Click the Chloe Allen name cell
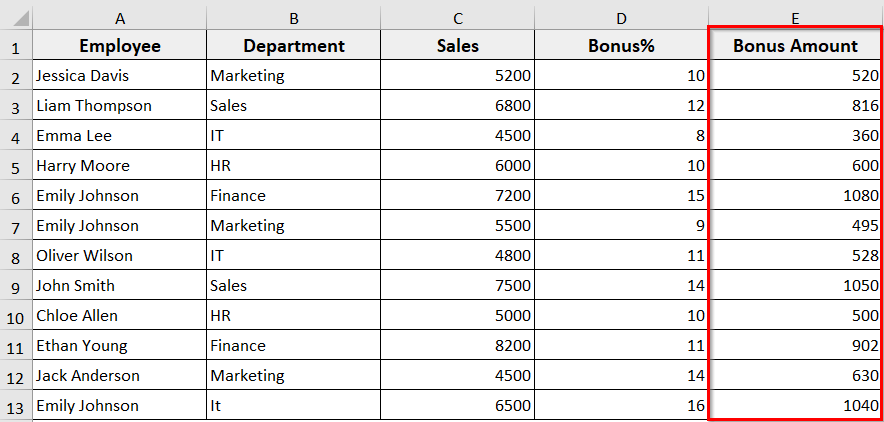884x422 pixels. (x=120, y=316)
